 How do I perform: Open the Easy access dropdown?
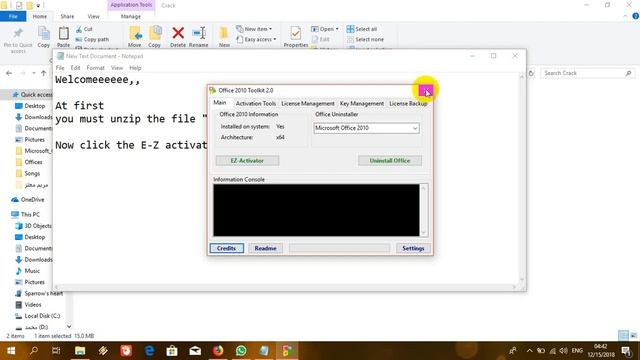[256, 39]
